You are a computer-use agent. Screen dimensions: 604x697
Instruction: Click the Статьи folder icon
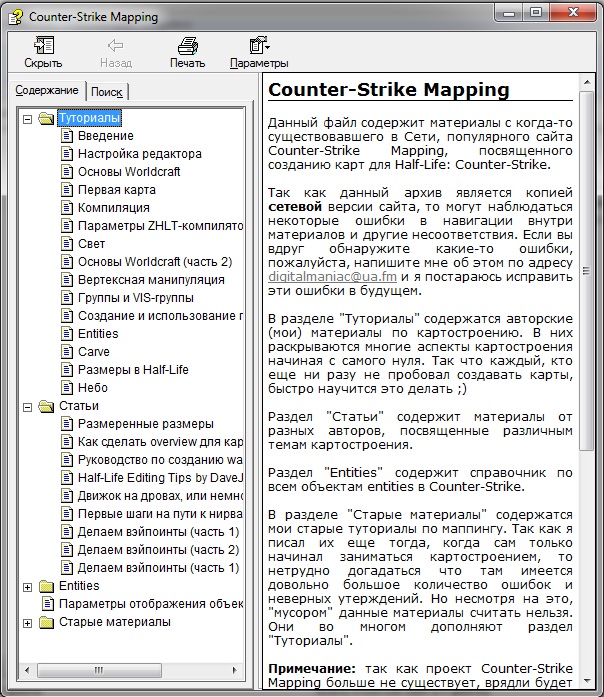point(46,406)
